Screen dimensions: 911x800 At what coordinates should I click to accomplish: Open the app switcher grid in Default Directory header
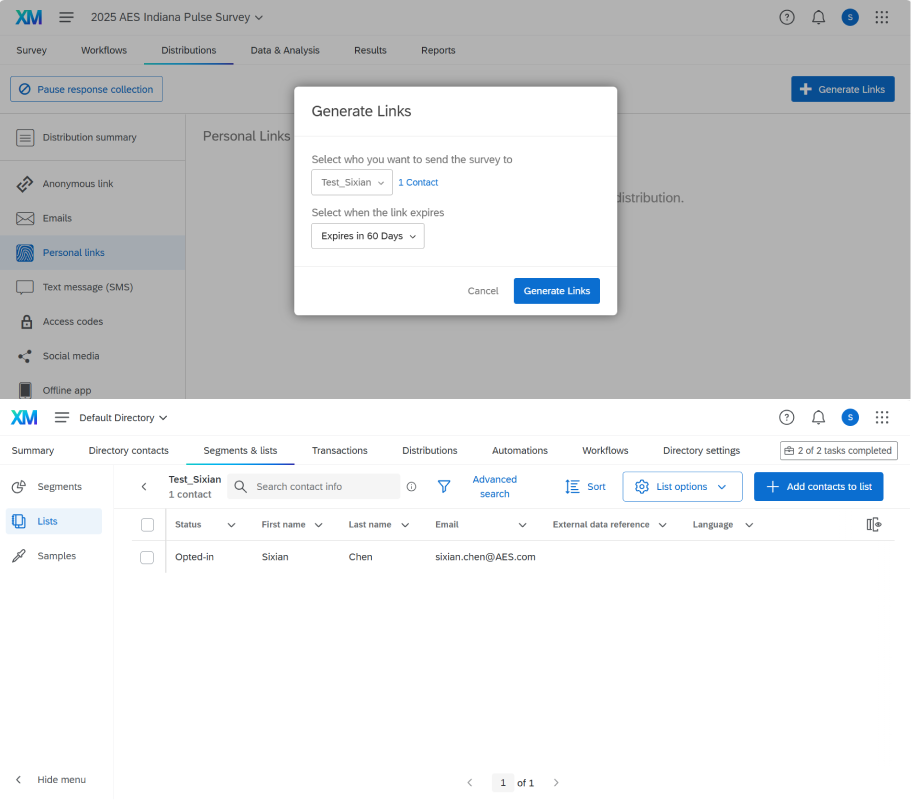point(882,417)
